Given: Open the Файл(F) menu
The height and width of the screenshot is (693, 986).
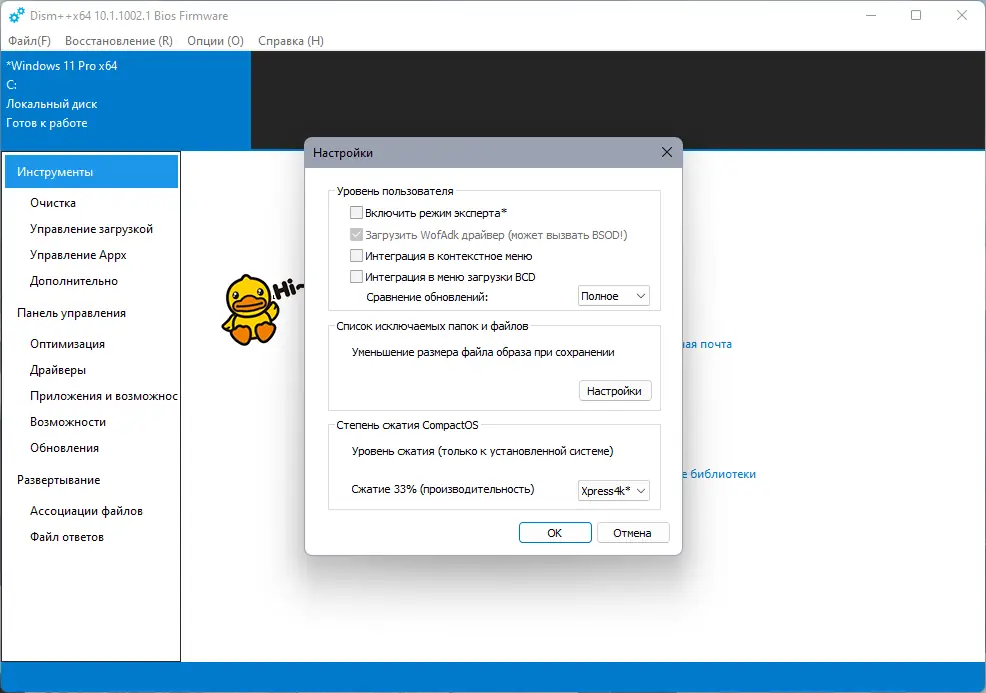Looking at the screenshot, I should tap(29, 41).
